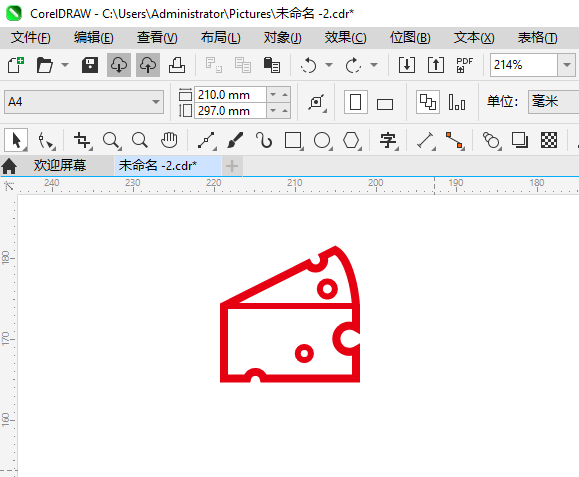Image resolution: width=579 pixels, height=477 pixels.
Task: Import a file
Action: [407, 65]
